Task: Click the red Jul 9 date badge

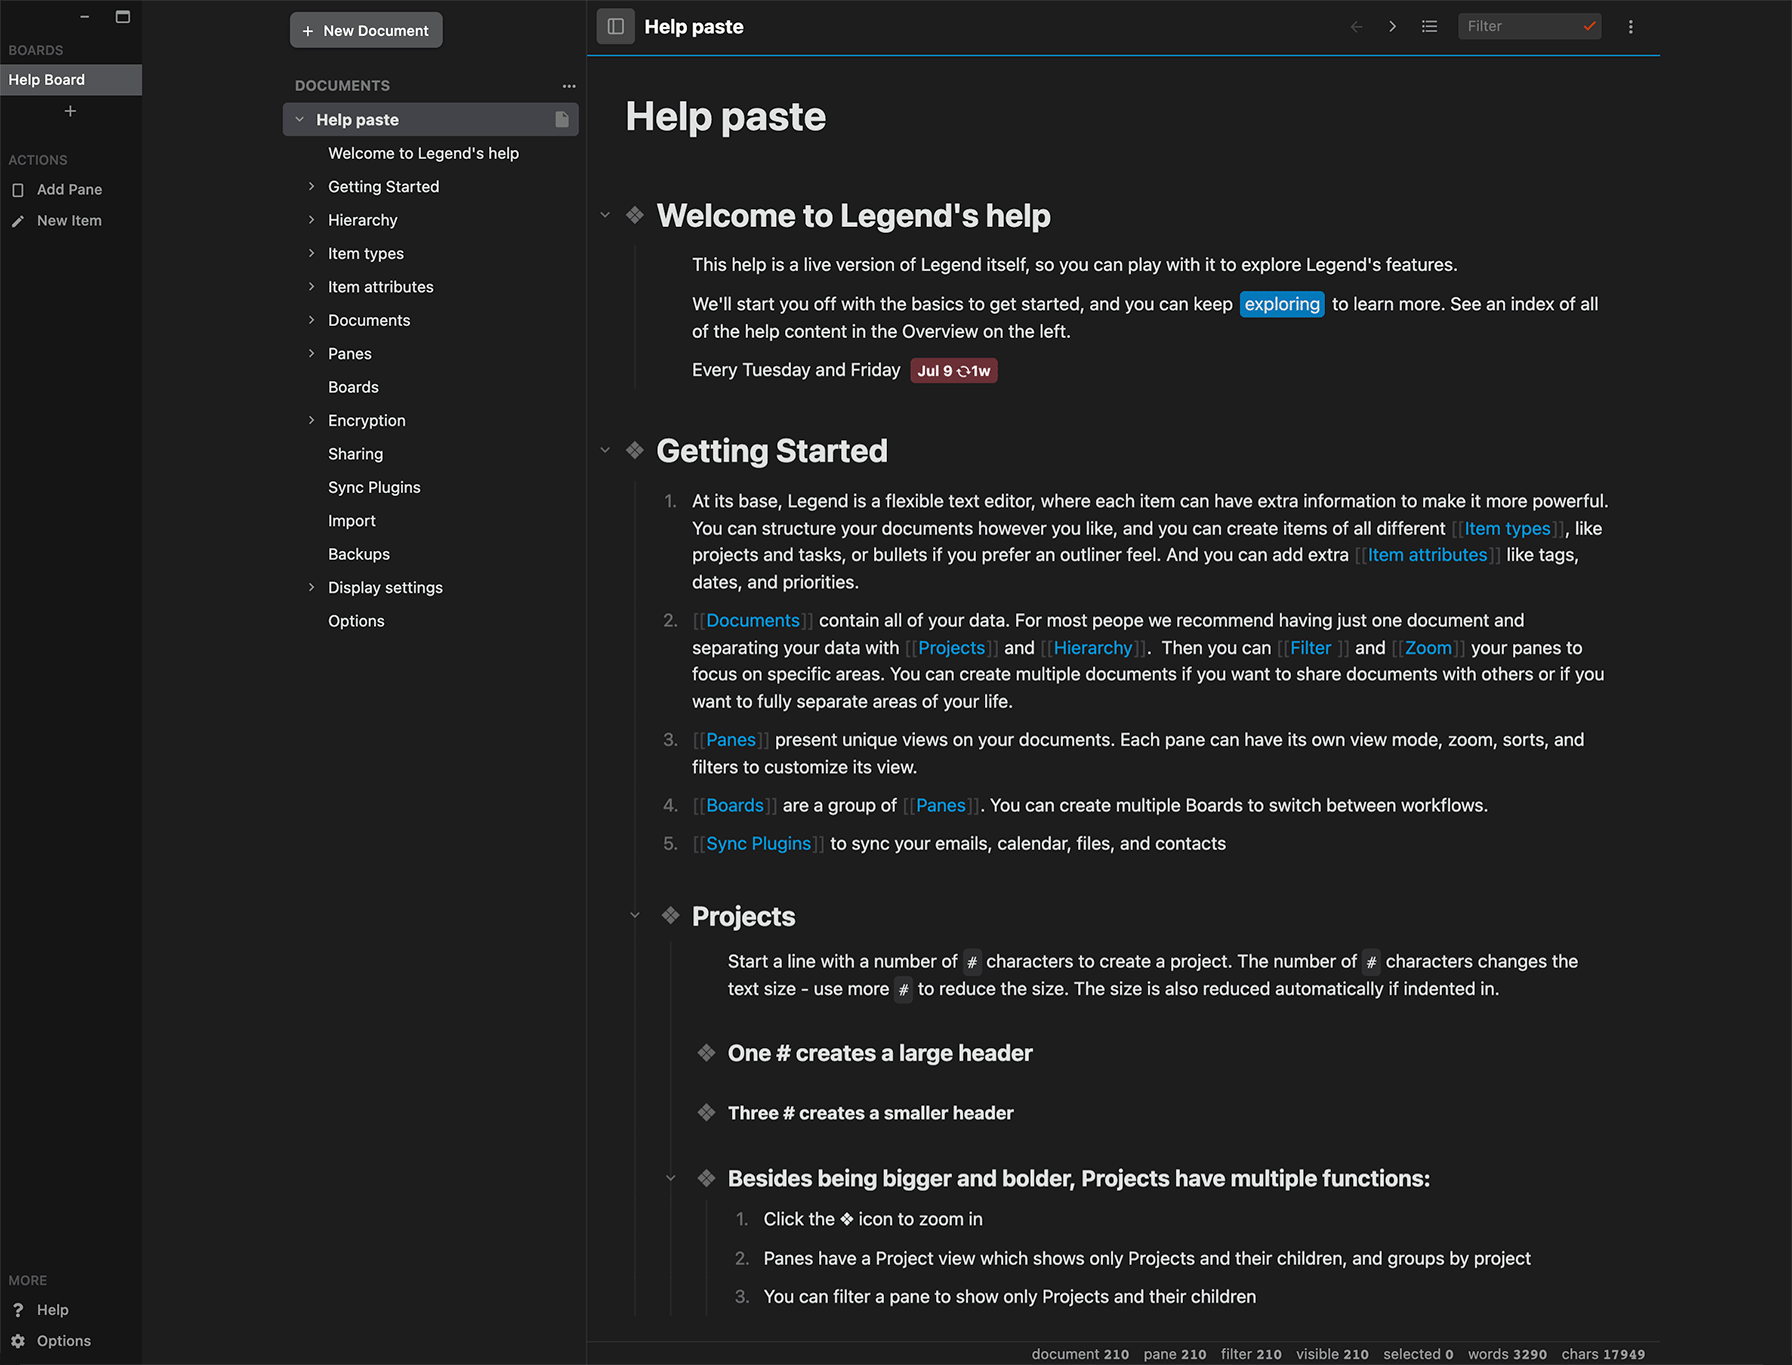Action: point(953,371)
